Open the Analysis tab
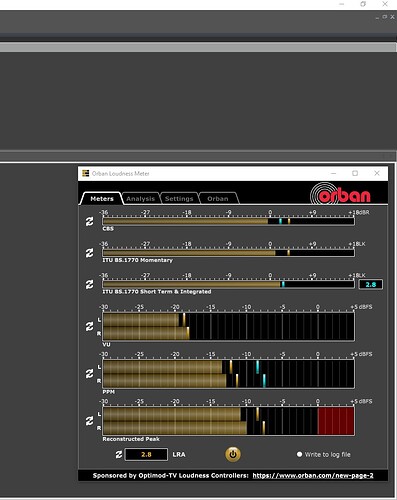This screenshot has width=397, height=500. (141, 199)
